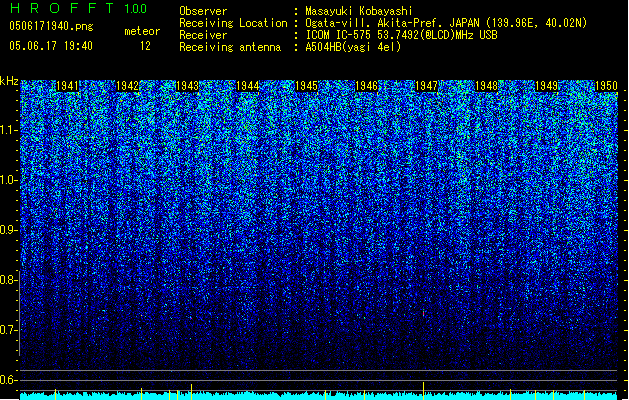Click the 0.6 frequency axis label
The width and height of the screenshot is (629, 400).
click(x=8, y=380)
